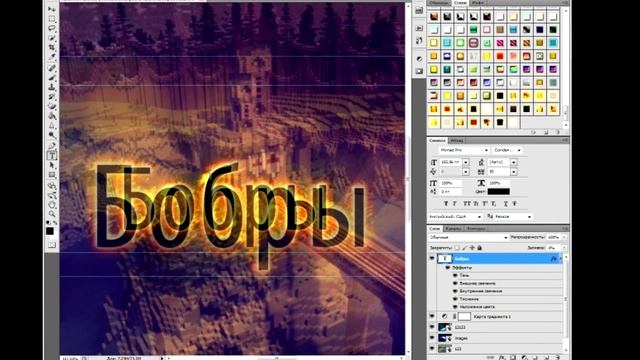The width and height of the screenshot is (640, 360).
Task: Select the Zoom magnifier tool
Action: [x=52, y=213]
